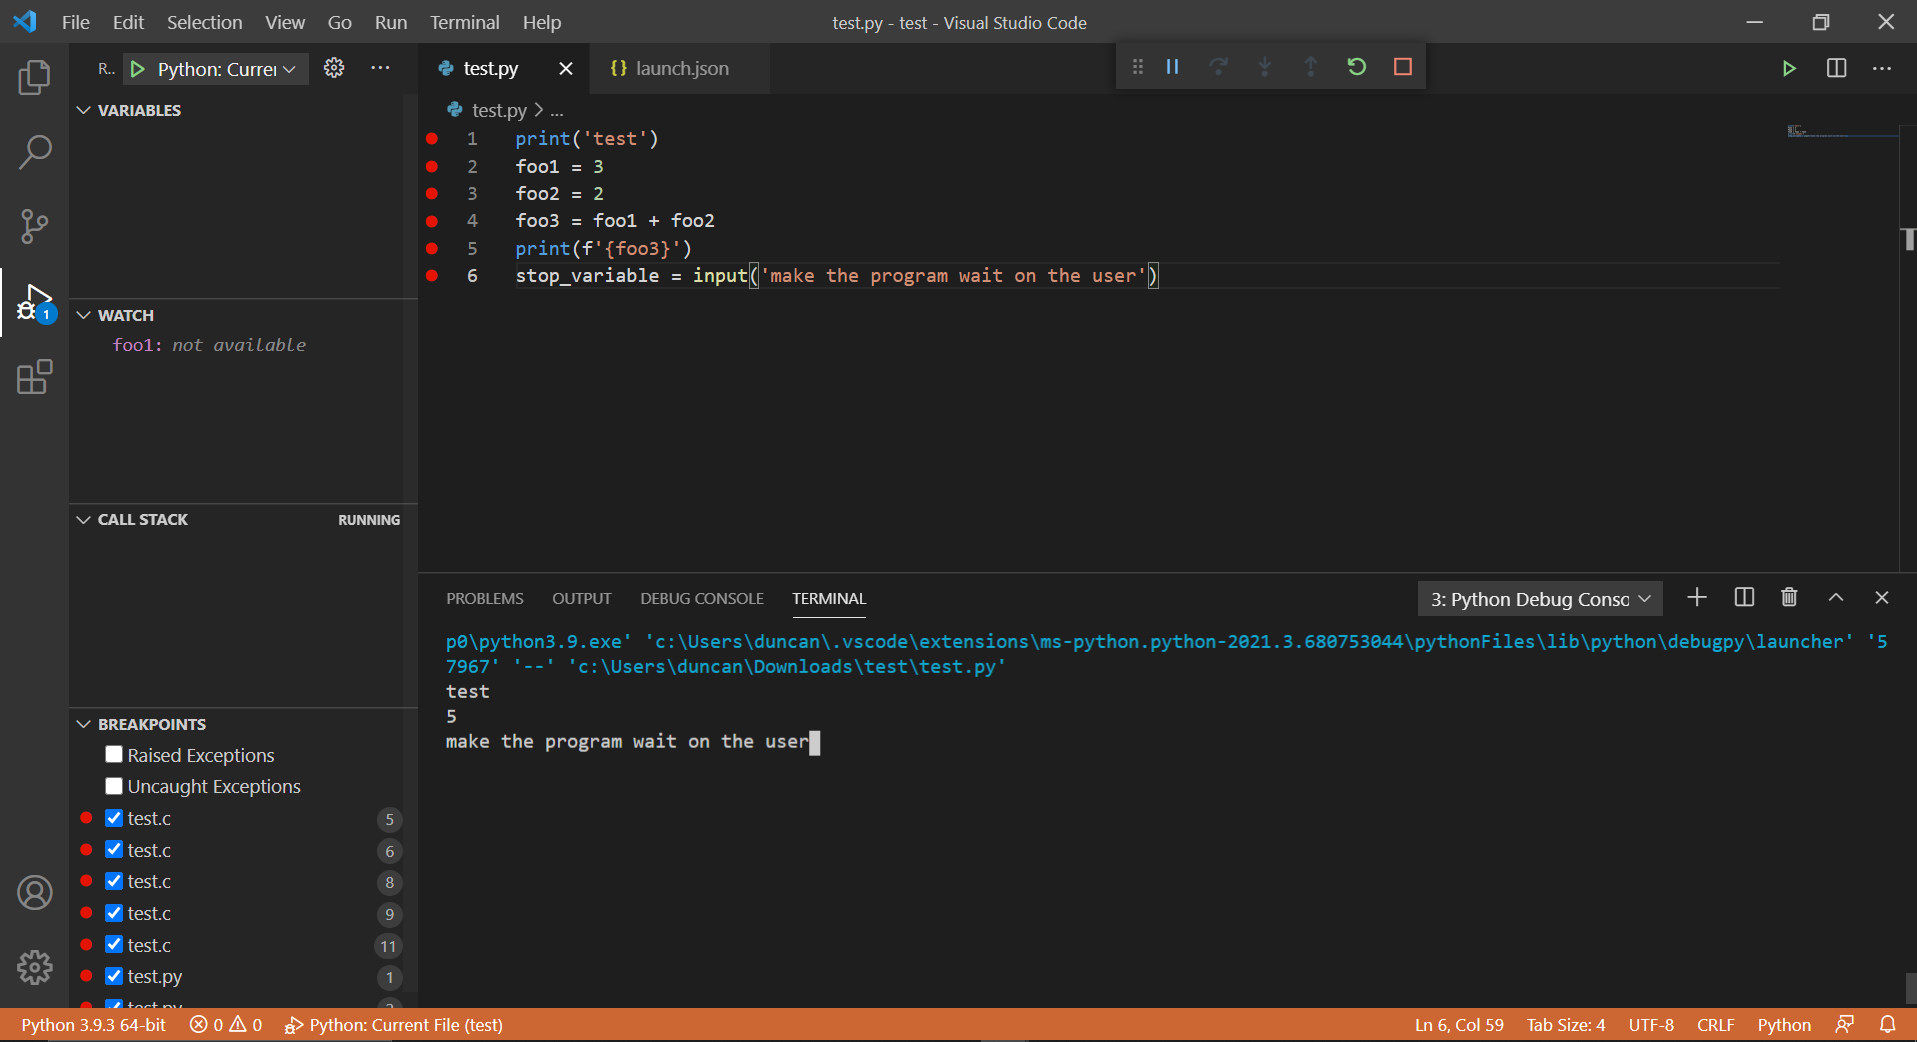The image size is (1917, 1042).
Task: Create a new terminal with plus icon
Action: [1695, 597]
